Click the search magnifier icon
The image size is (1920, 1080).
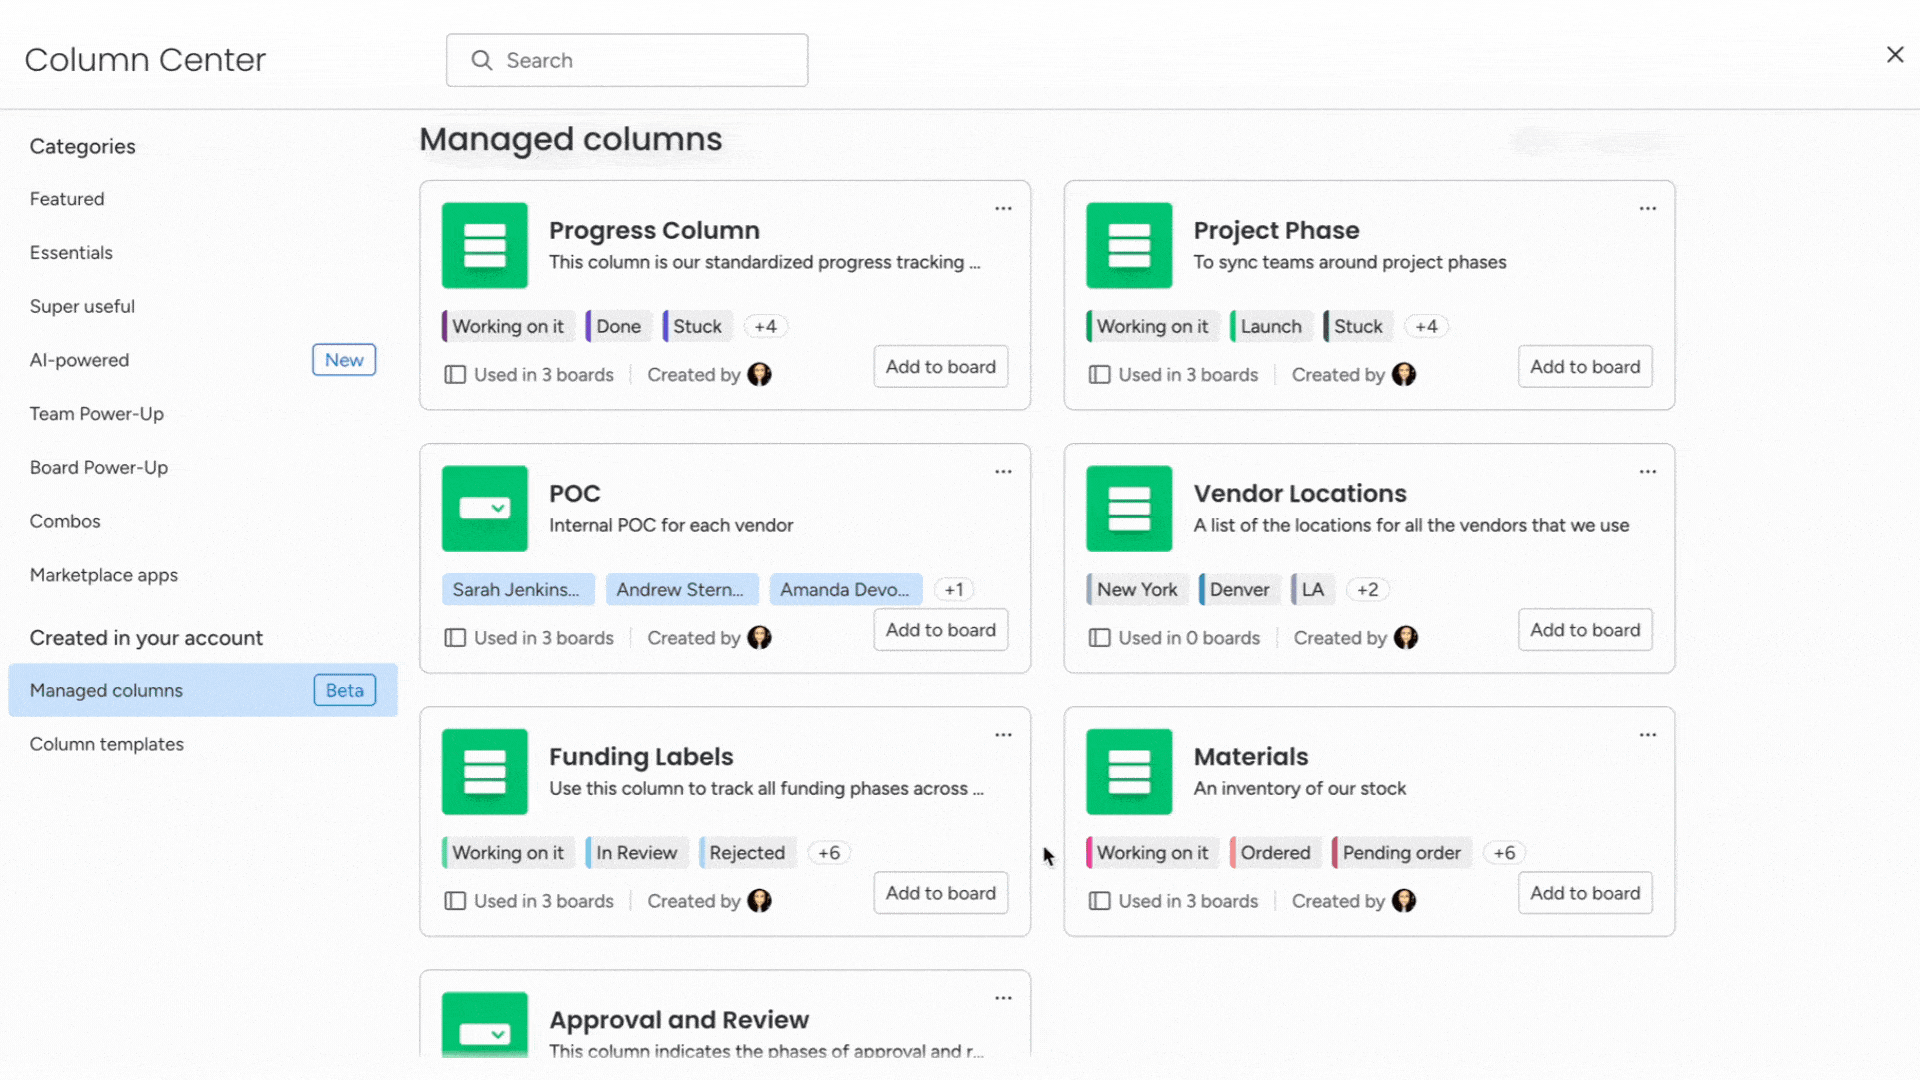coord(482,60)
